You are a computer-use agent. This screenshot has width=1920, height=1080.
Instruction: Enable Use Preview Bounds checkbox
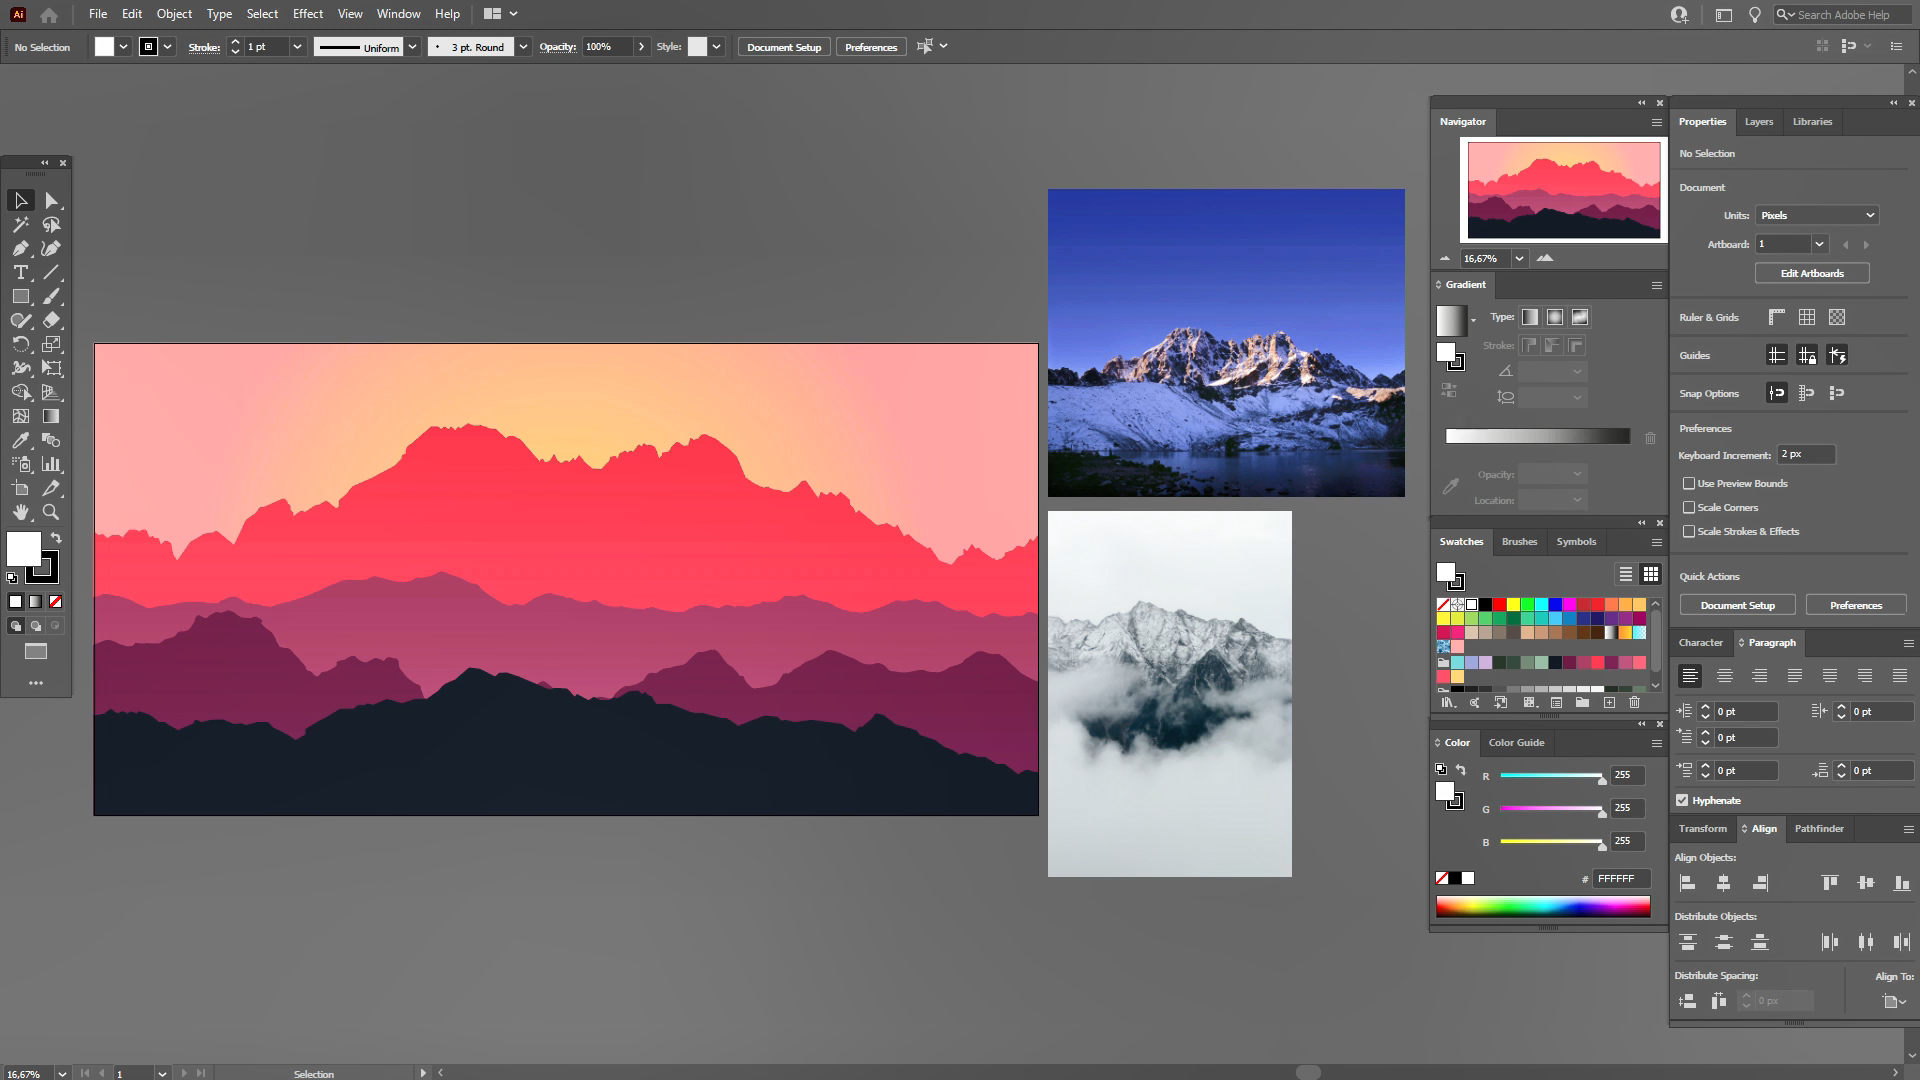click(1689, 484)
